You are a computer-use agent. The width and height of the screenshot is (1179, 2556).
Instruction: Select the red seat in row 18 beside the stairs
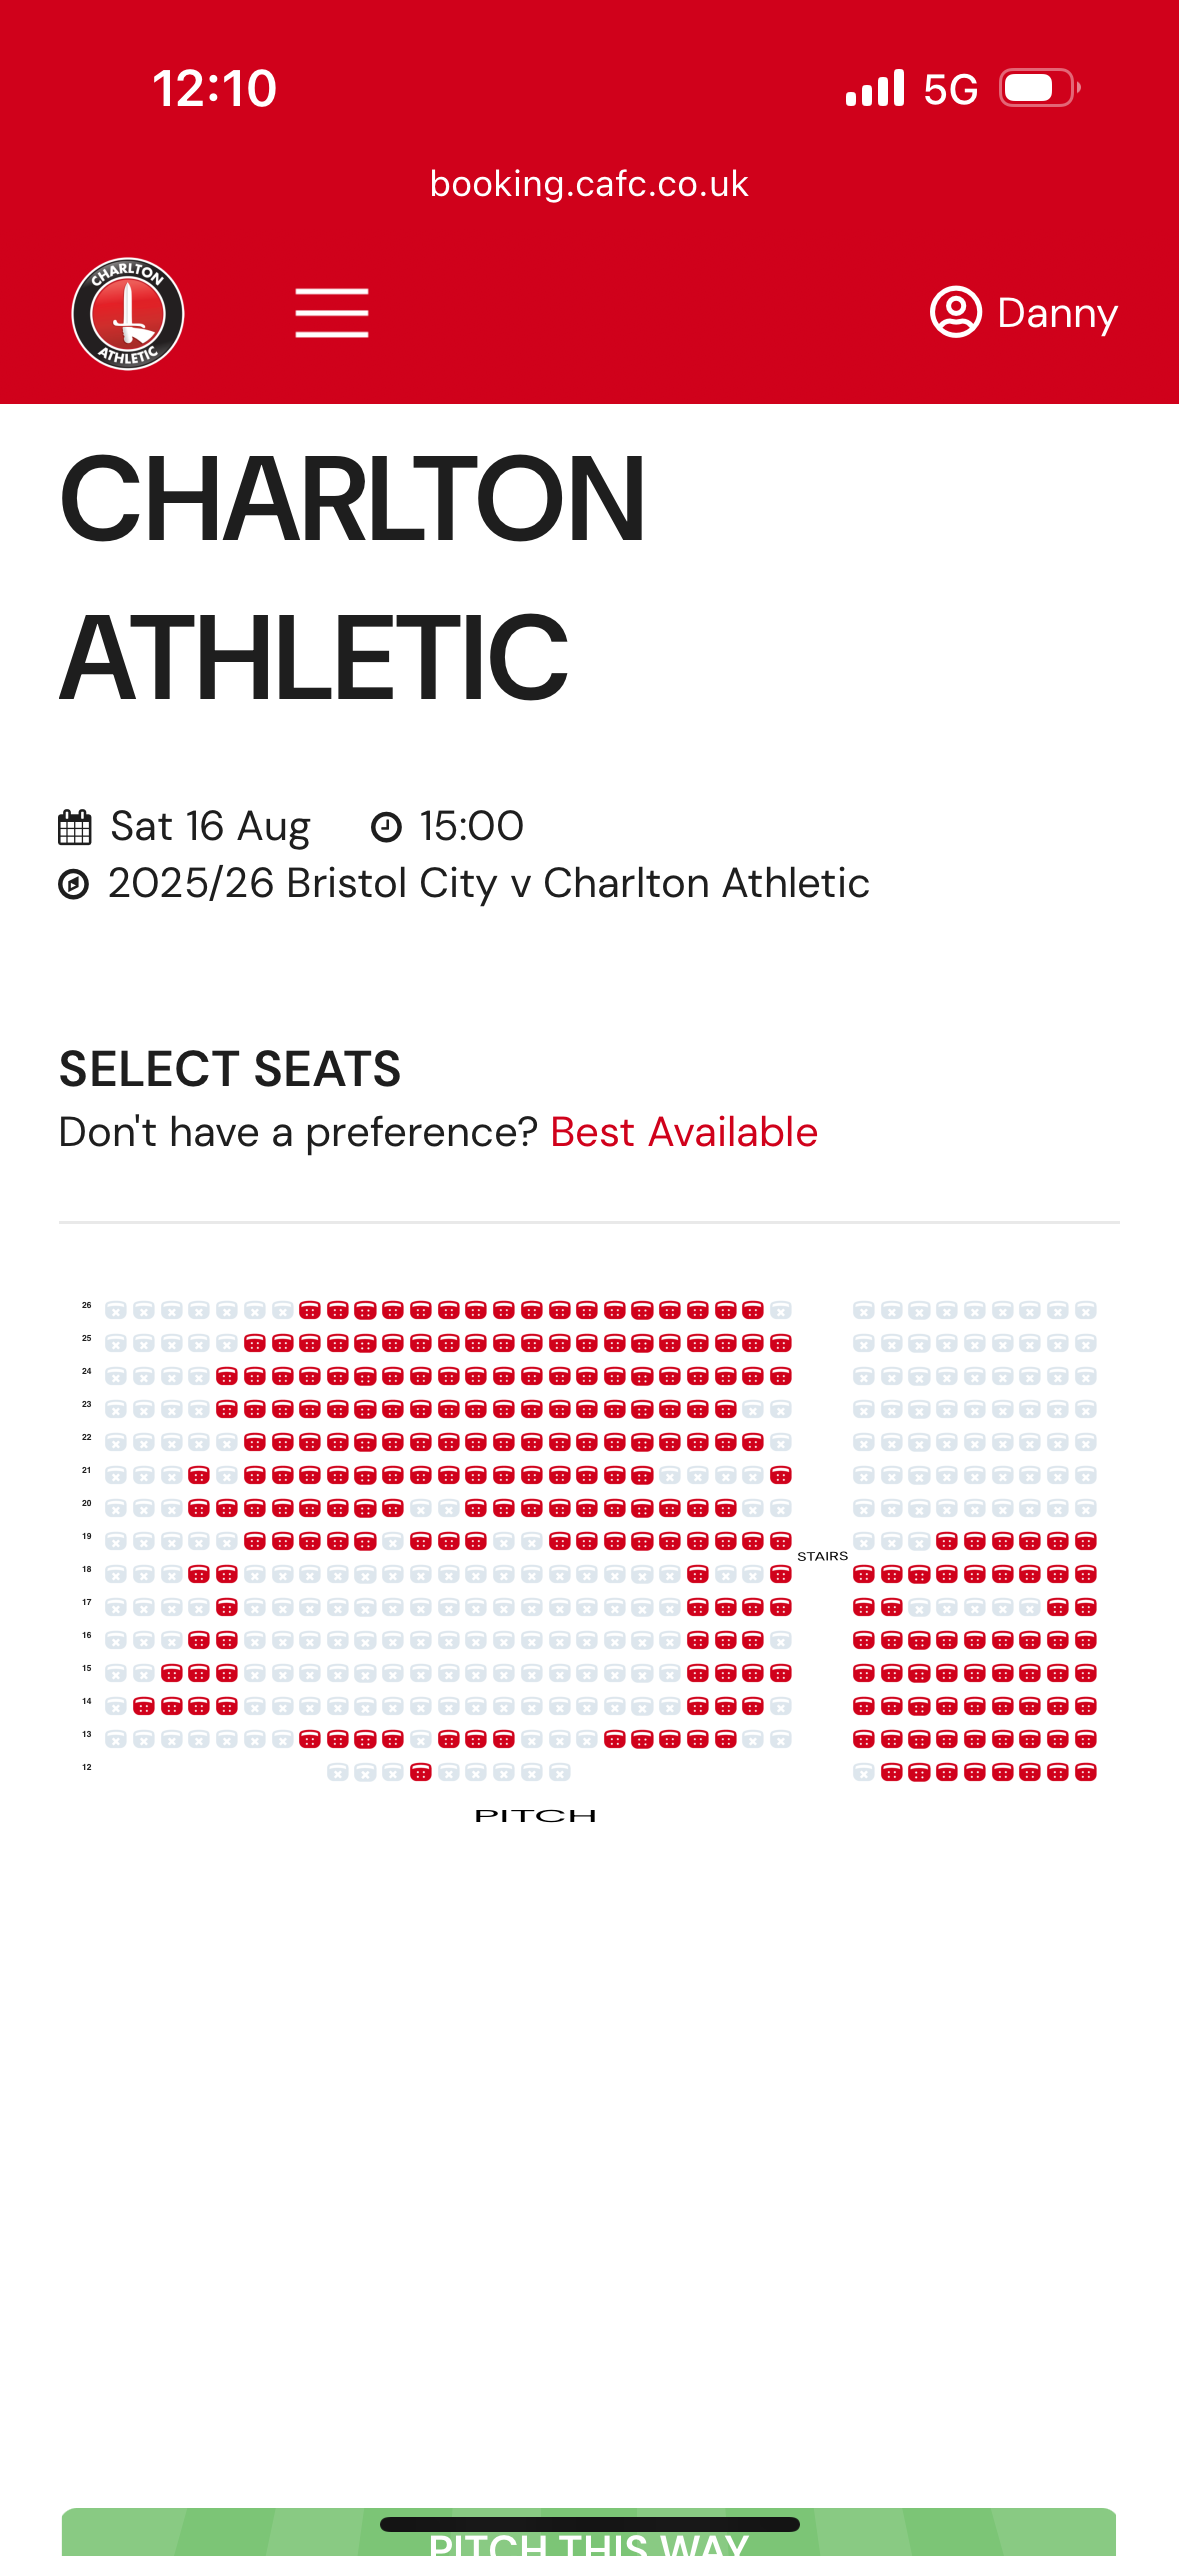coord(781,1575)
